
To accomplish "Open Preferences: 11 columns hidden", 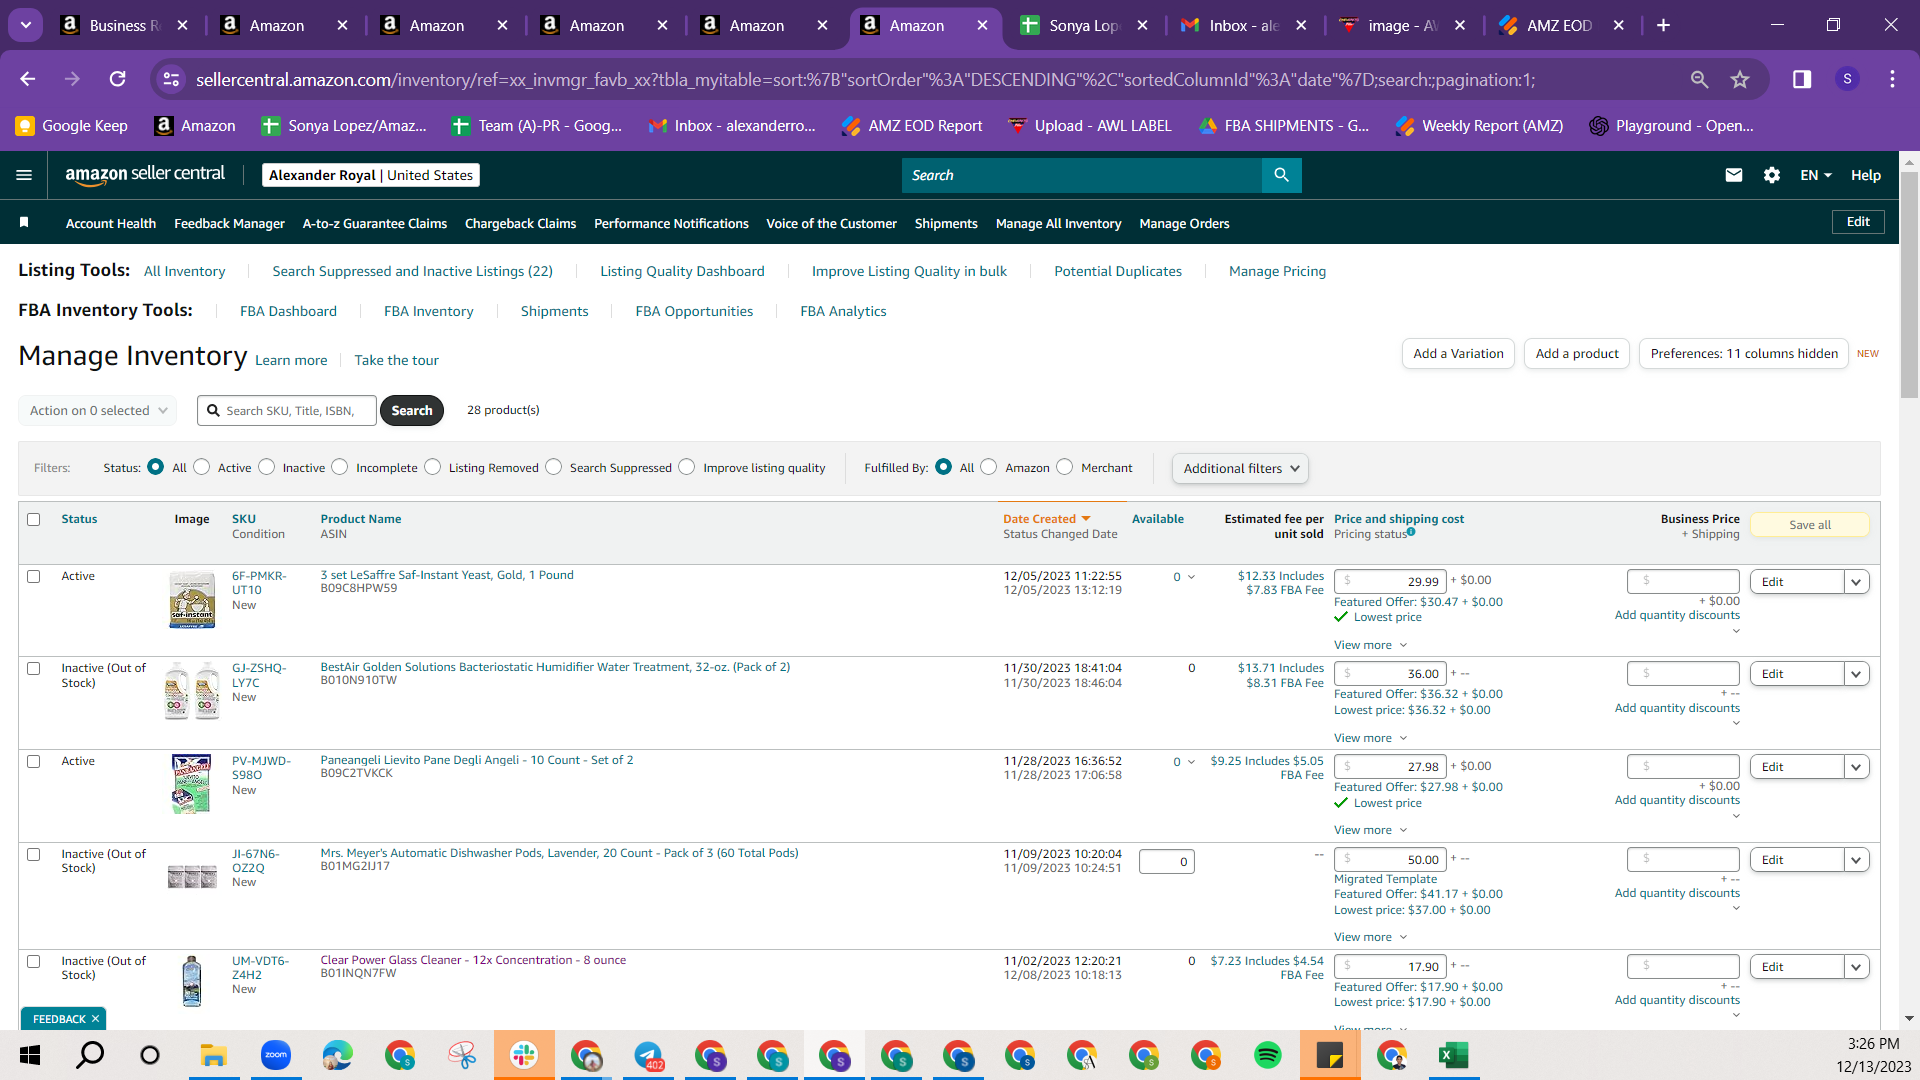I will click(x=1744, y=354).
